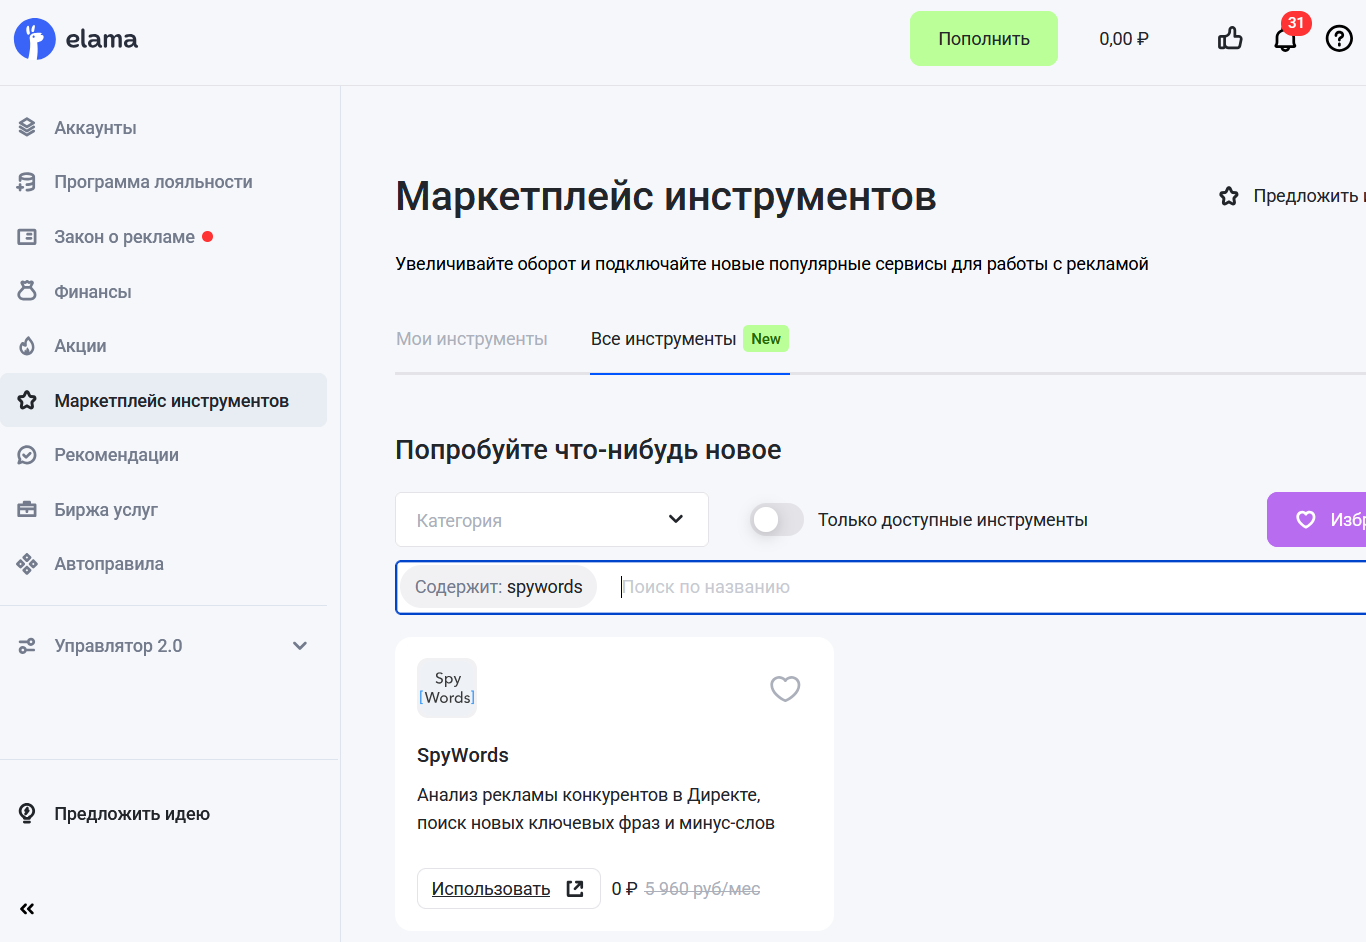Open the Аккаунты section icon
Screen dimensions: 1366x942
(27, 127)
